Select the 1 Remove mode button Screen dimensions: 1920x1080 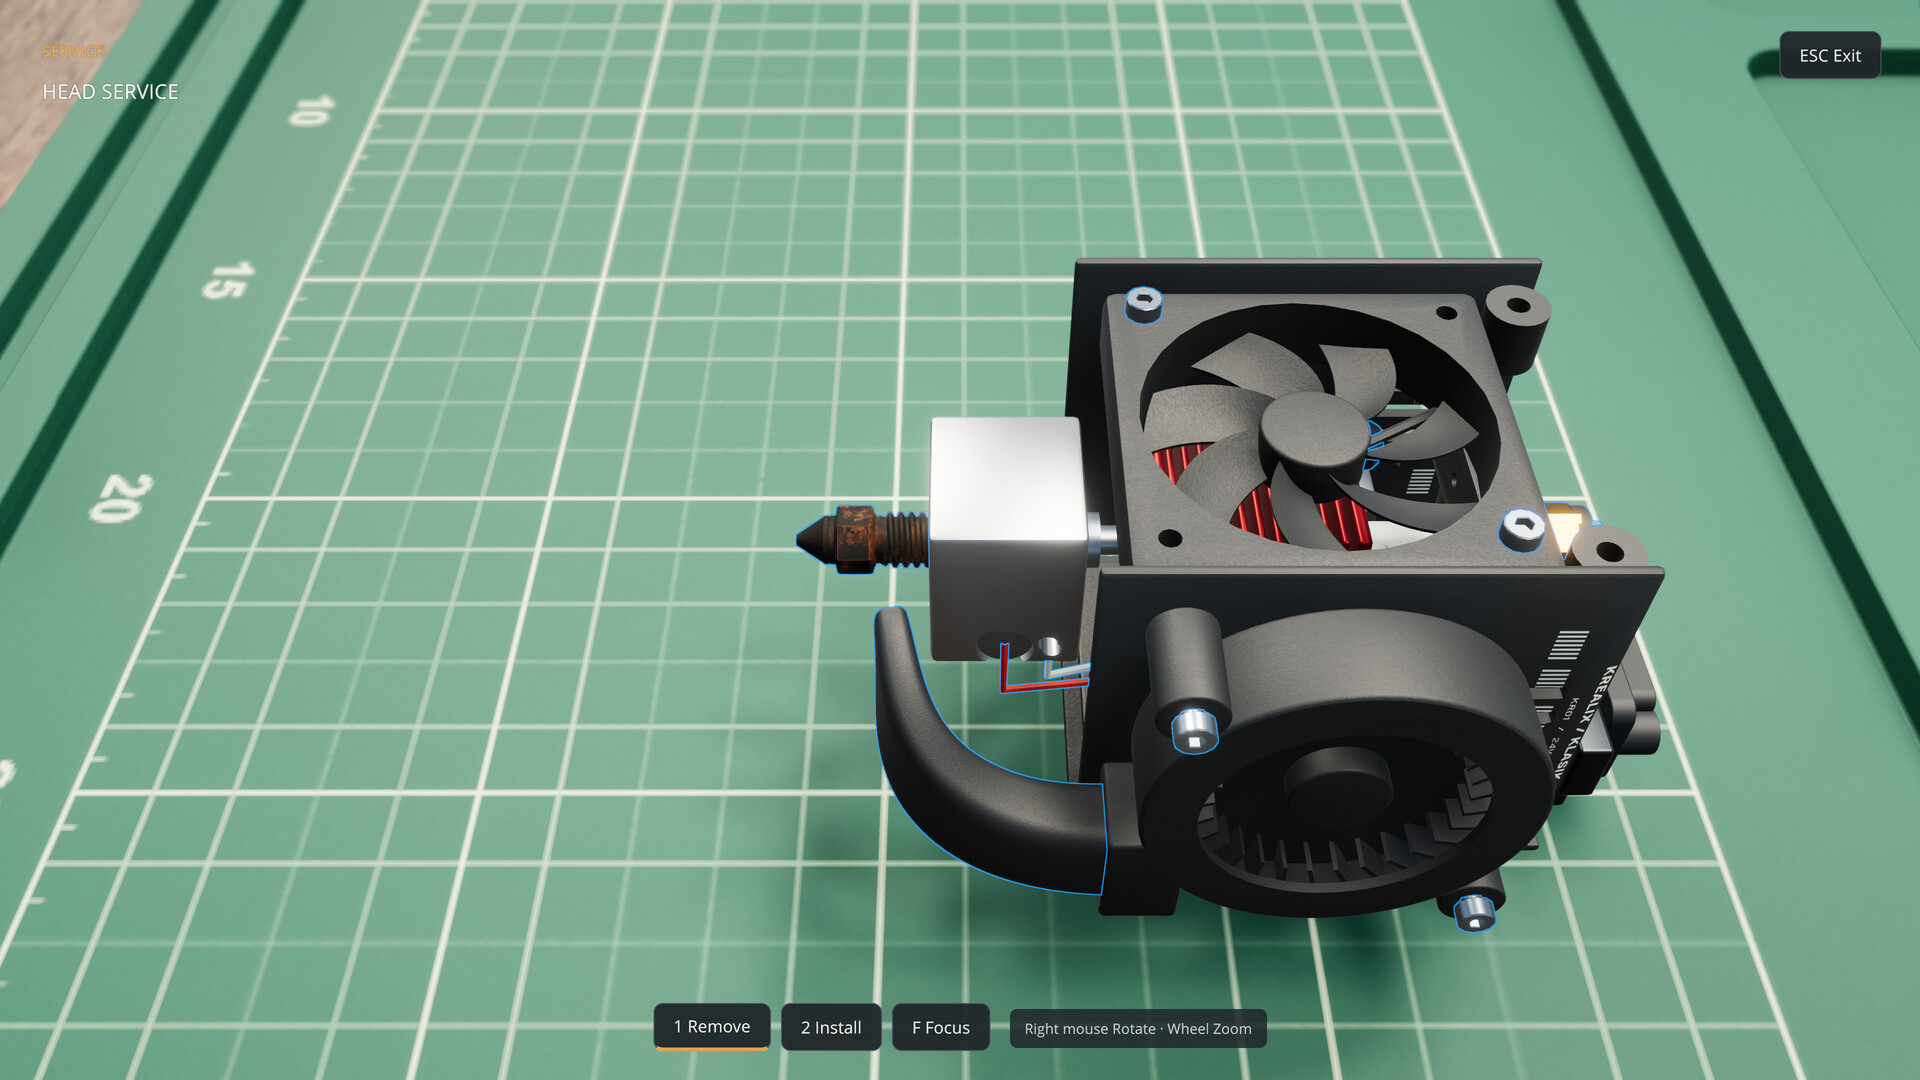[711, 1027]
